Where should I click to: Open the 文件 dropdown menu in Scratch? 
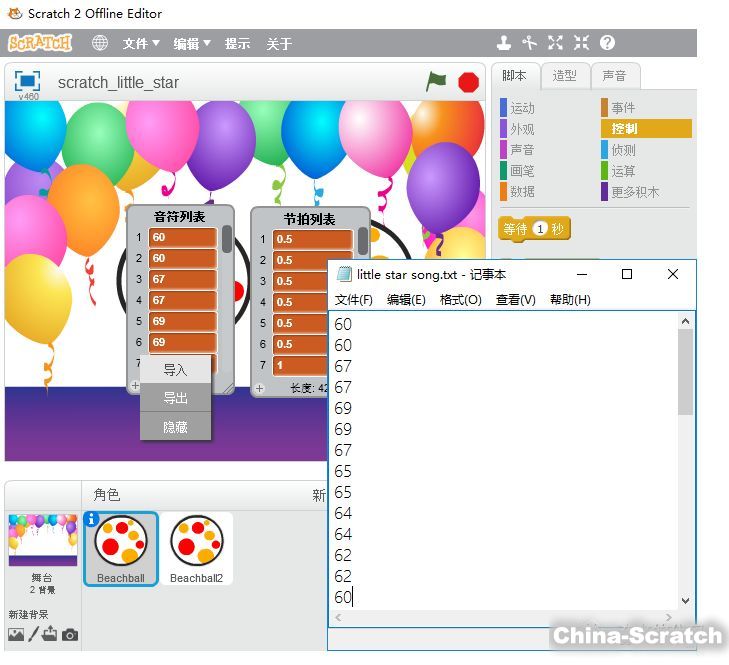click(141, 43)
